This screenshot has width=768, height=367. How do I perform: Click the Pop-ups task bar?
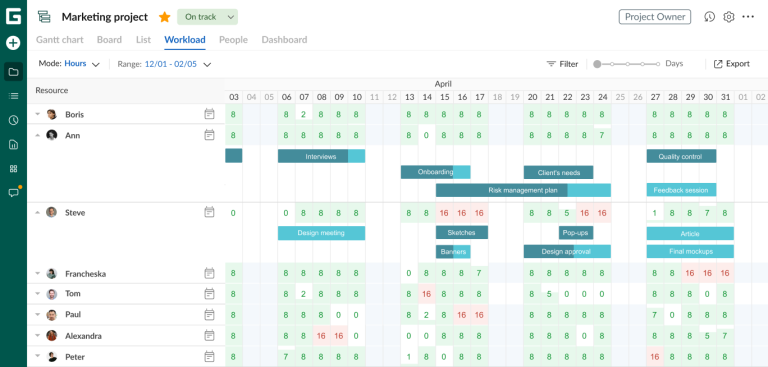pos(576,232)
